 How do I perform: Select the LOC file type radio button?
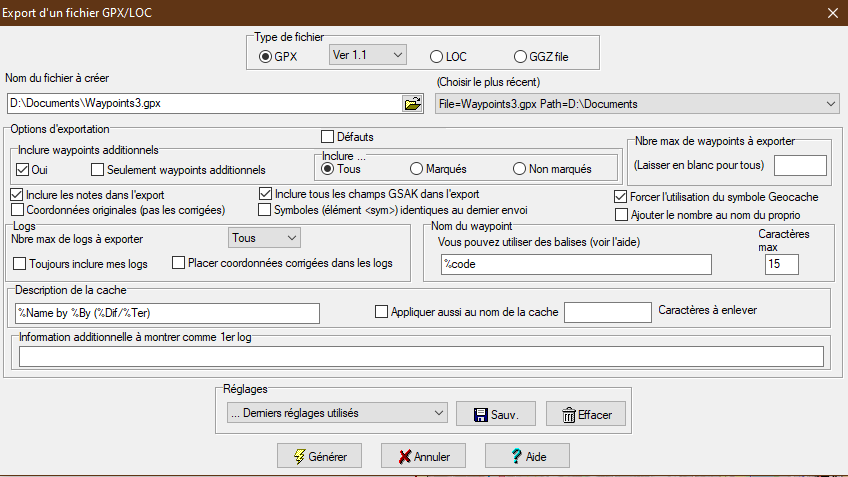click(x=436, y=56)
